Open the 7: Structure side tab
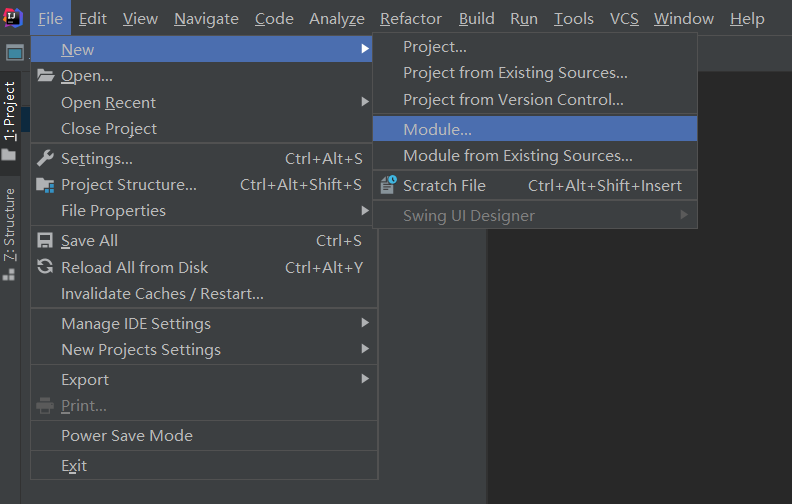 pyautogui.click(x=10, y=224)
